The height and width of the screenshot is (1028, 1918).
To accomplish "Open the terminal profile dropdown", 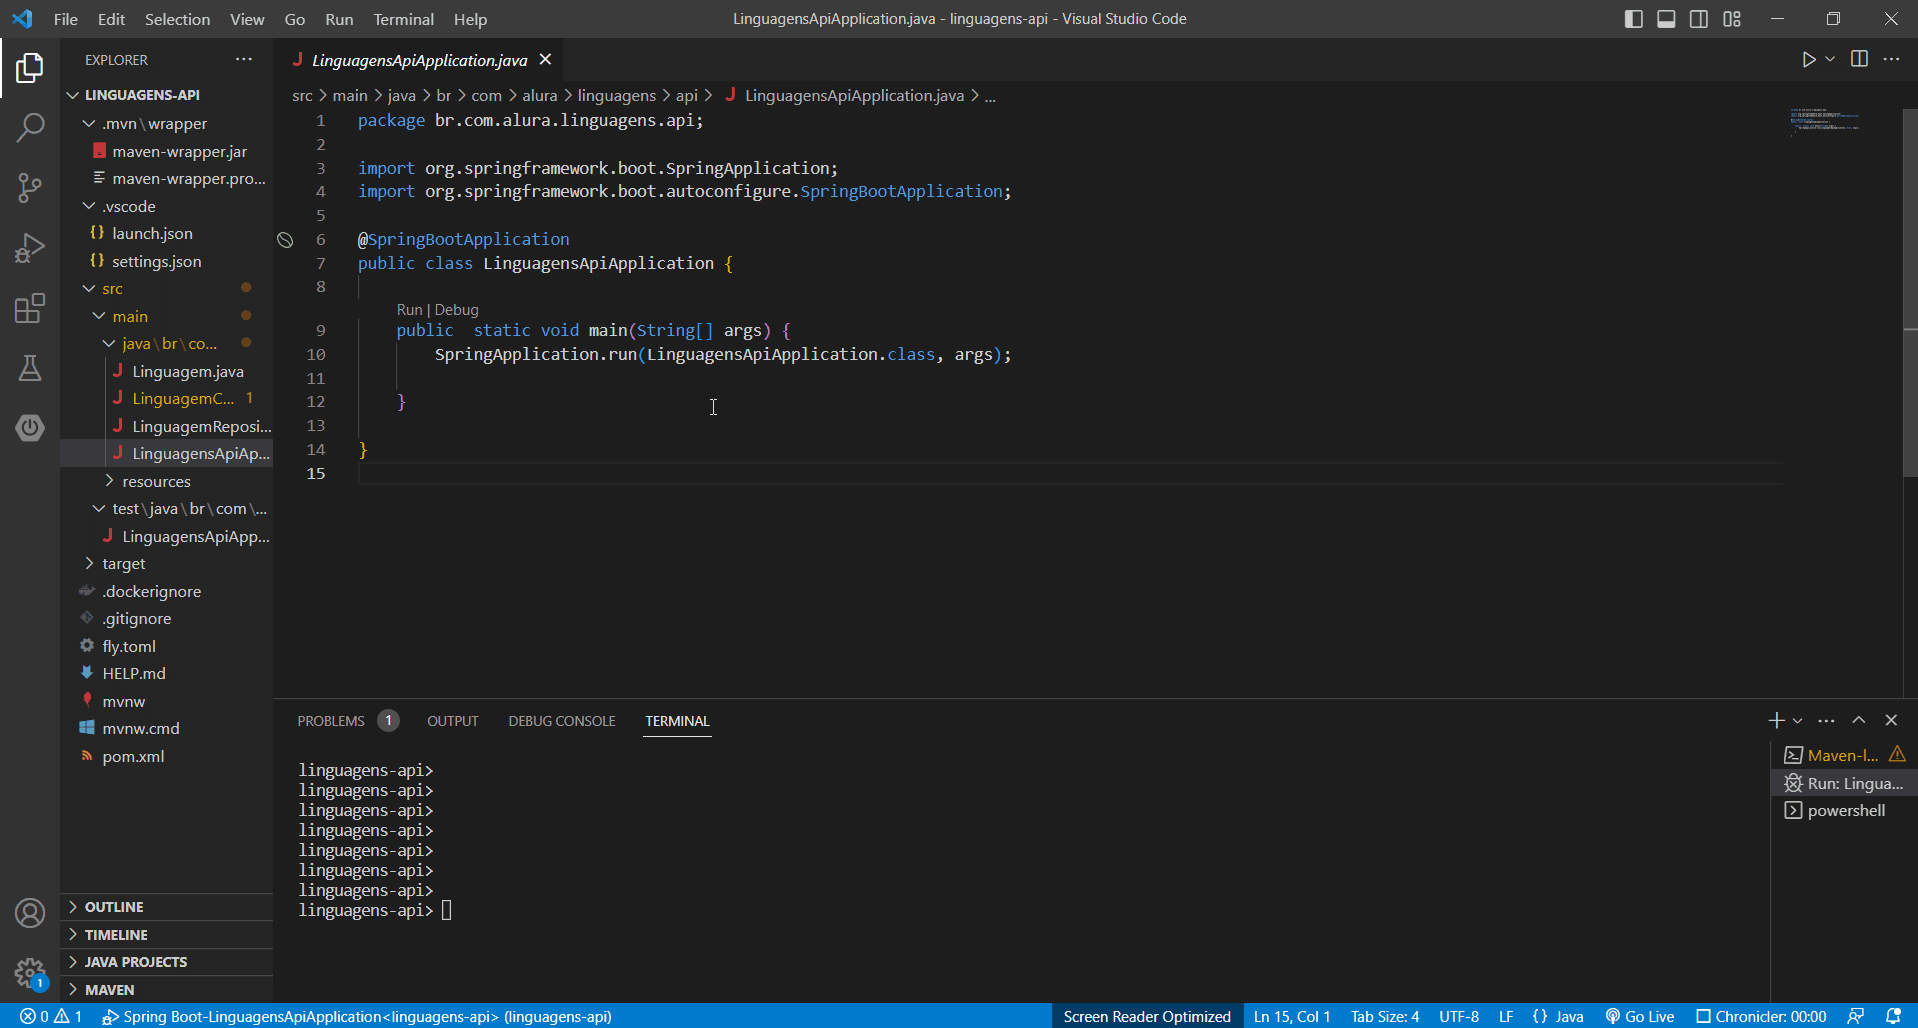I will (x=1796, y=720).
